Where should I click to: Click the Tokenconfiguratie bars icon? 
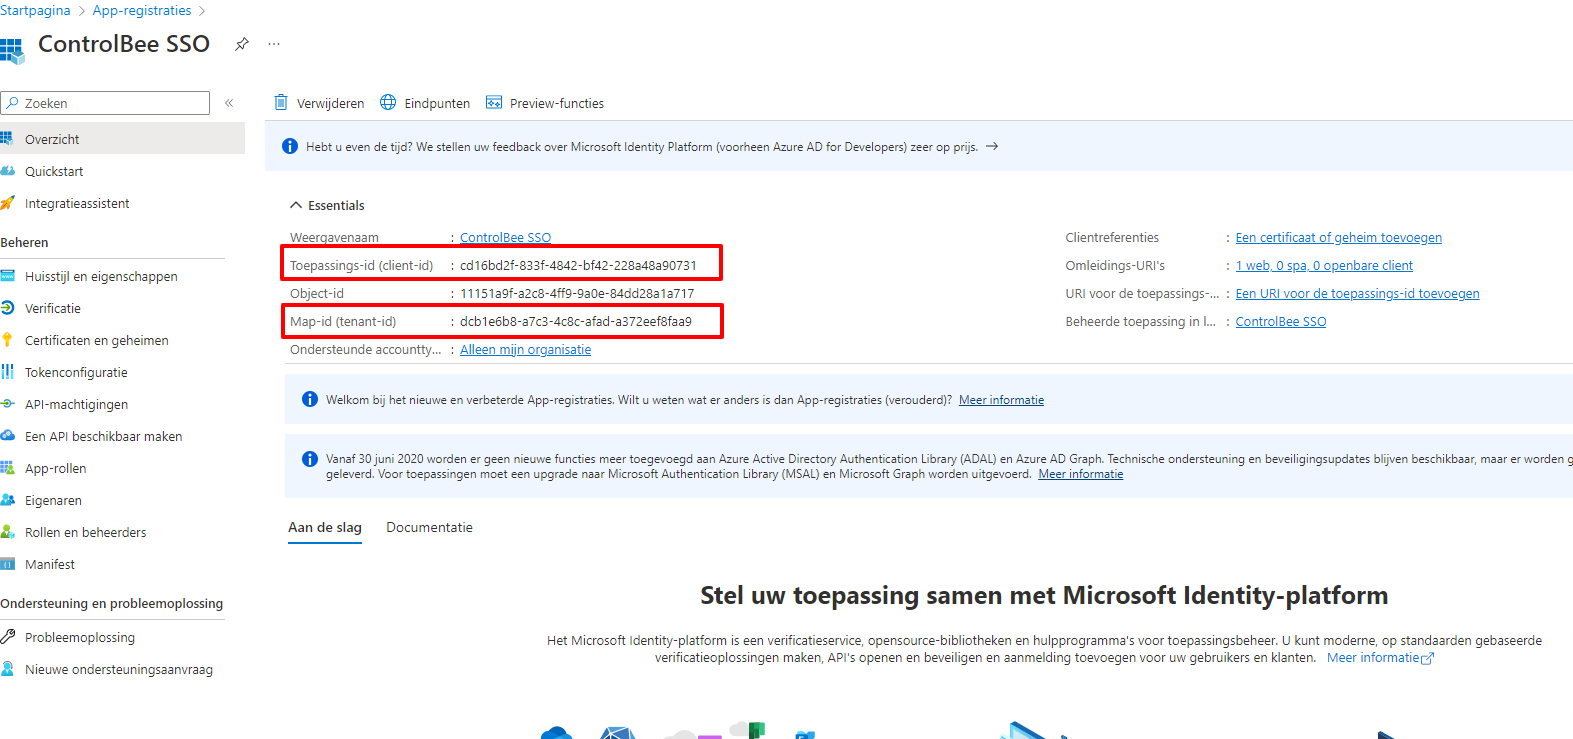click(x=7, y=372)
